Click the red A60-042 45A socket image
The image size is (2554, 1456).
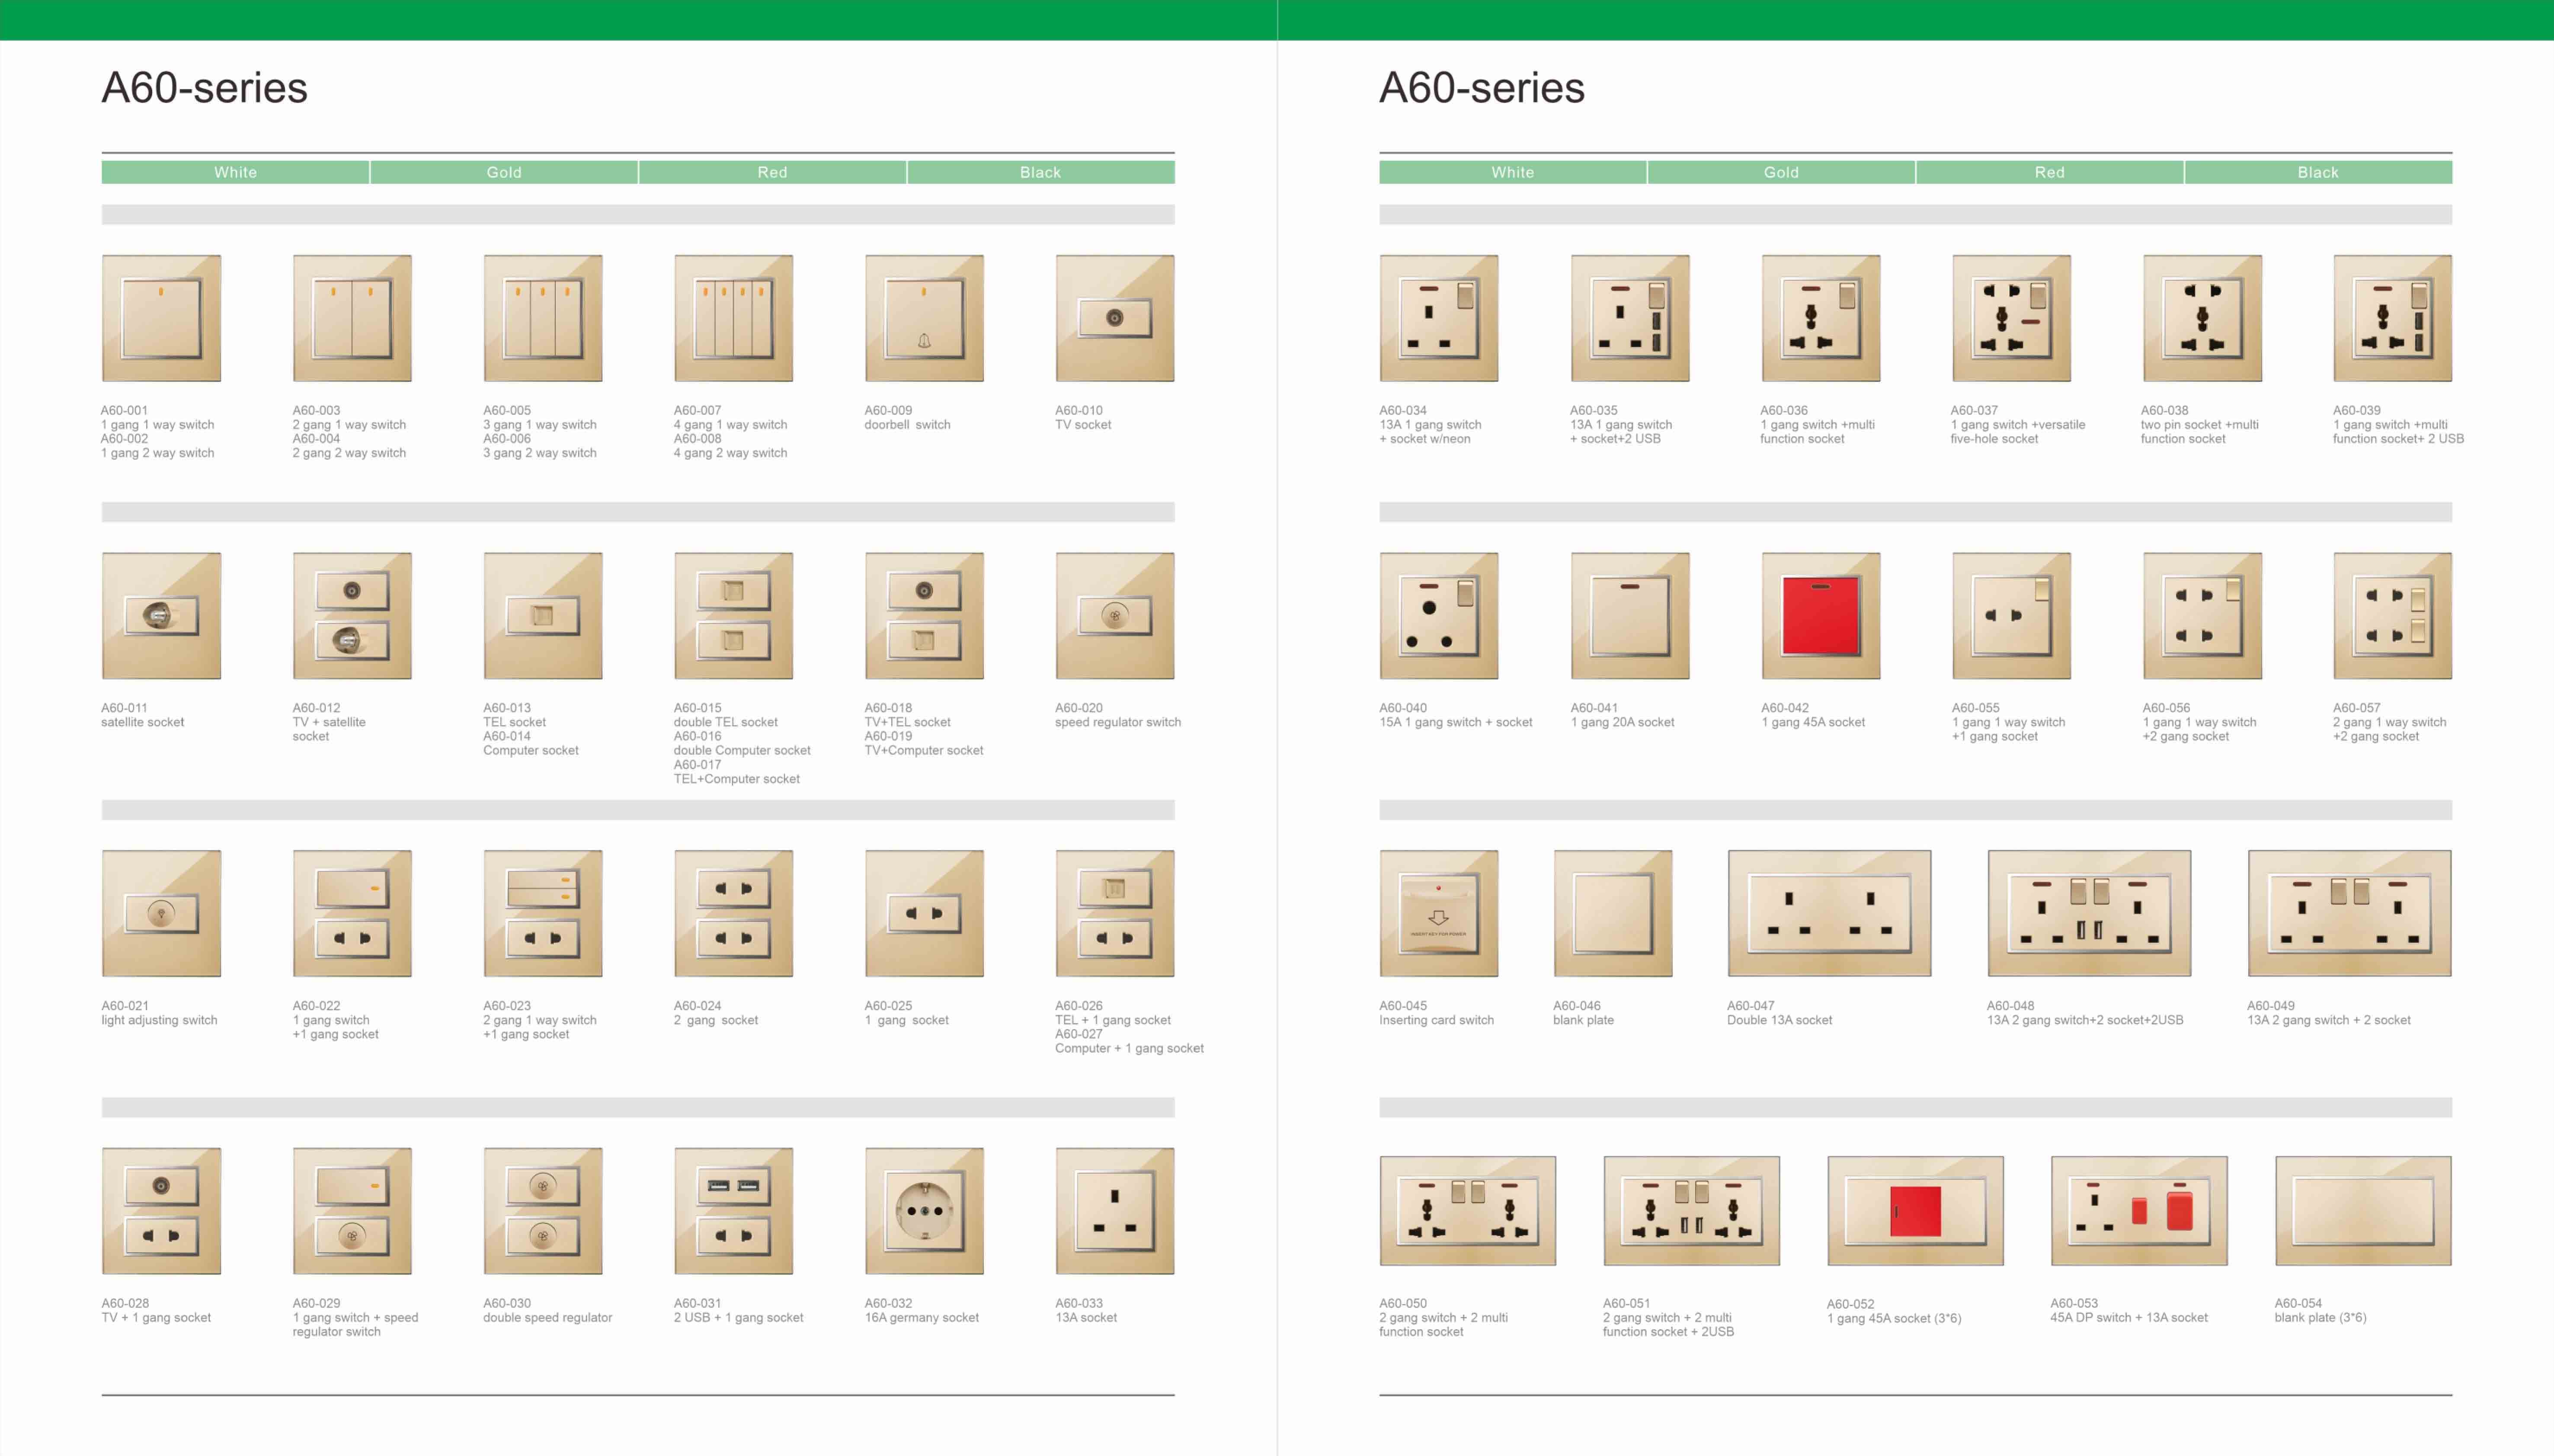click(x=1821, y=616)
